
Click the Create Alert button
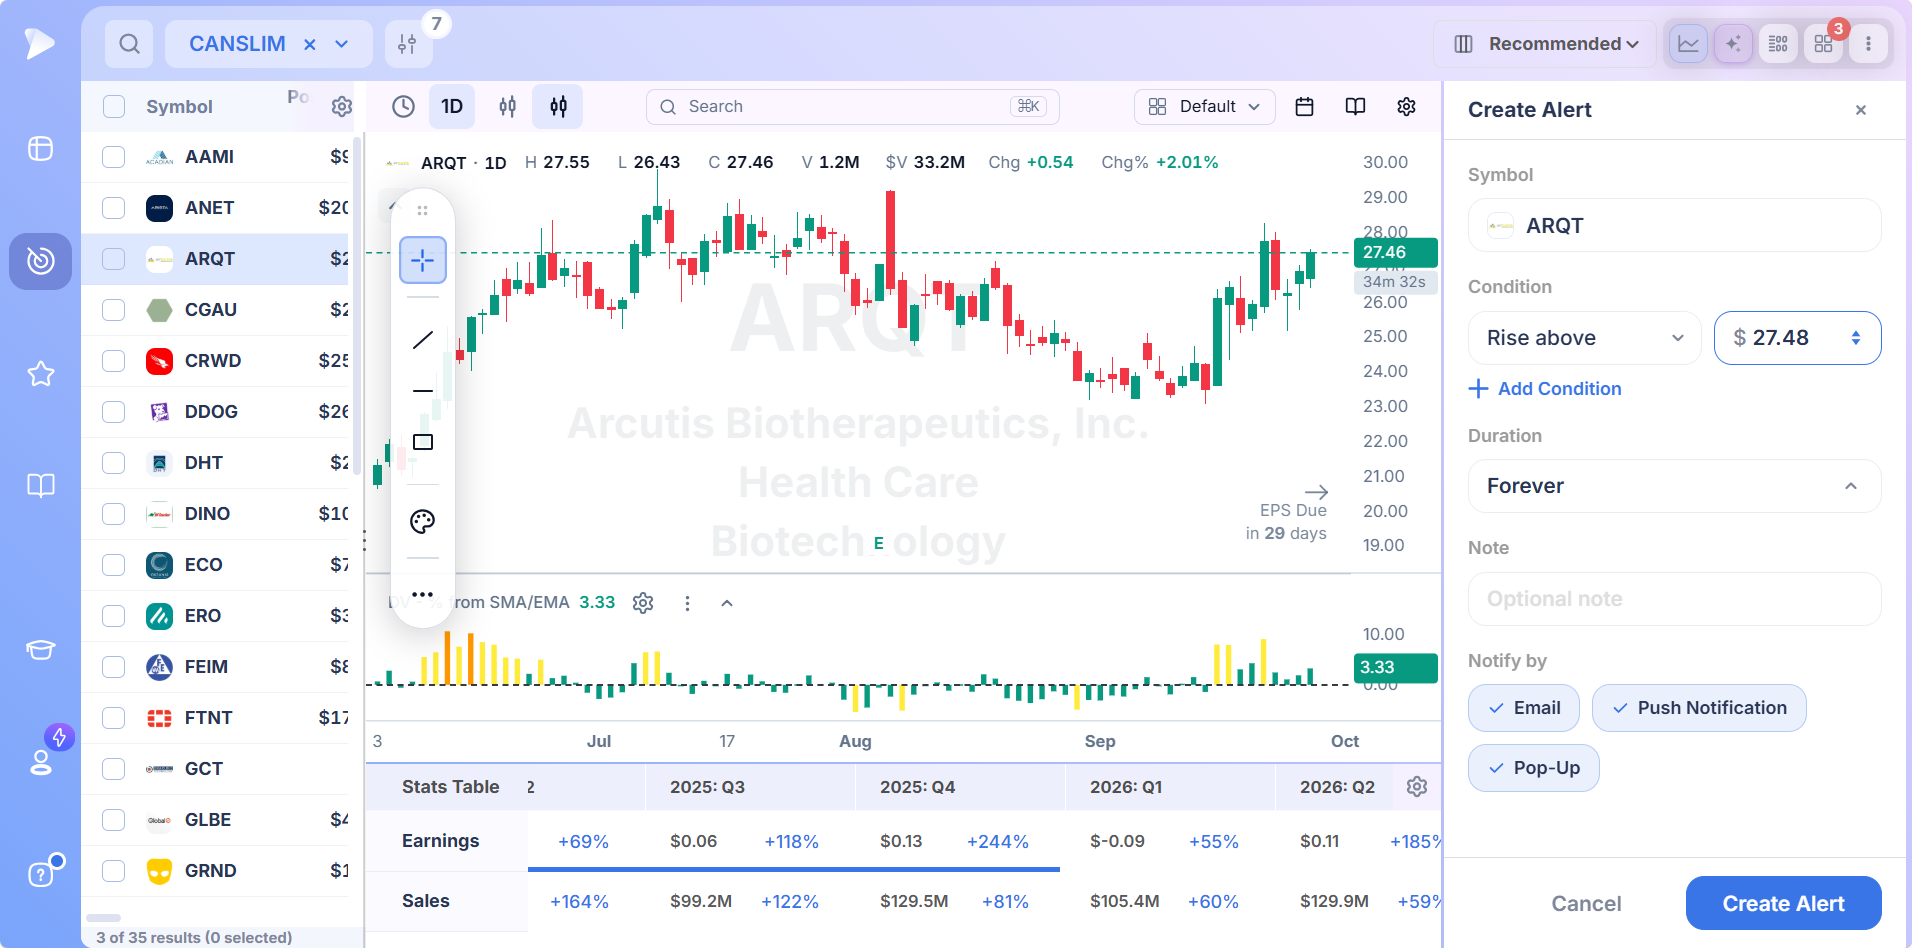(x=1784, y=903)
